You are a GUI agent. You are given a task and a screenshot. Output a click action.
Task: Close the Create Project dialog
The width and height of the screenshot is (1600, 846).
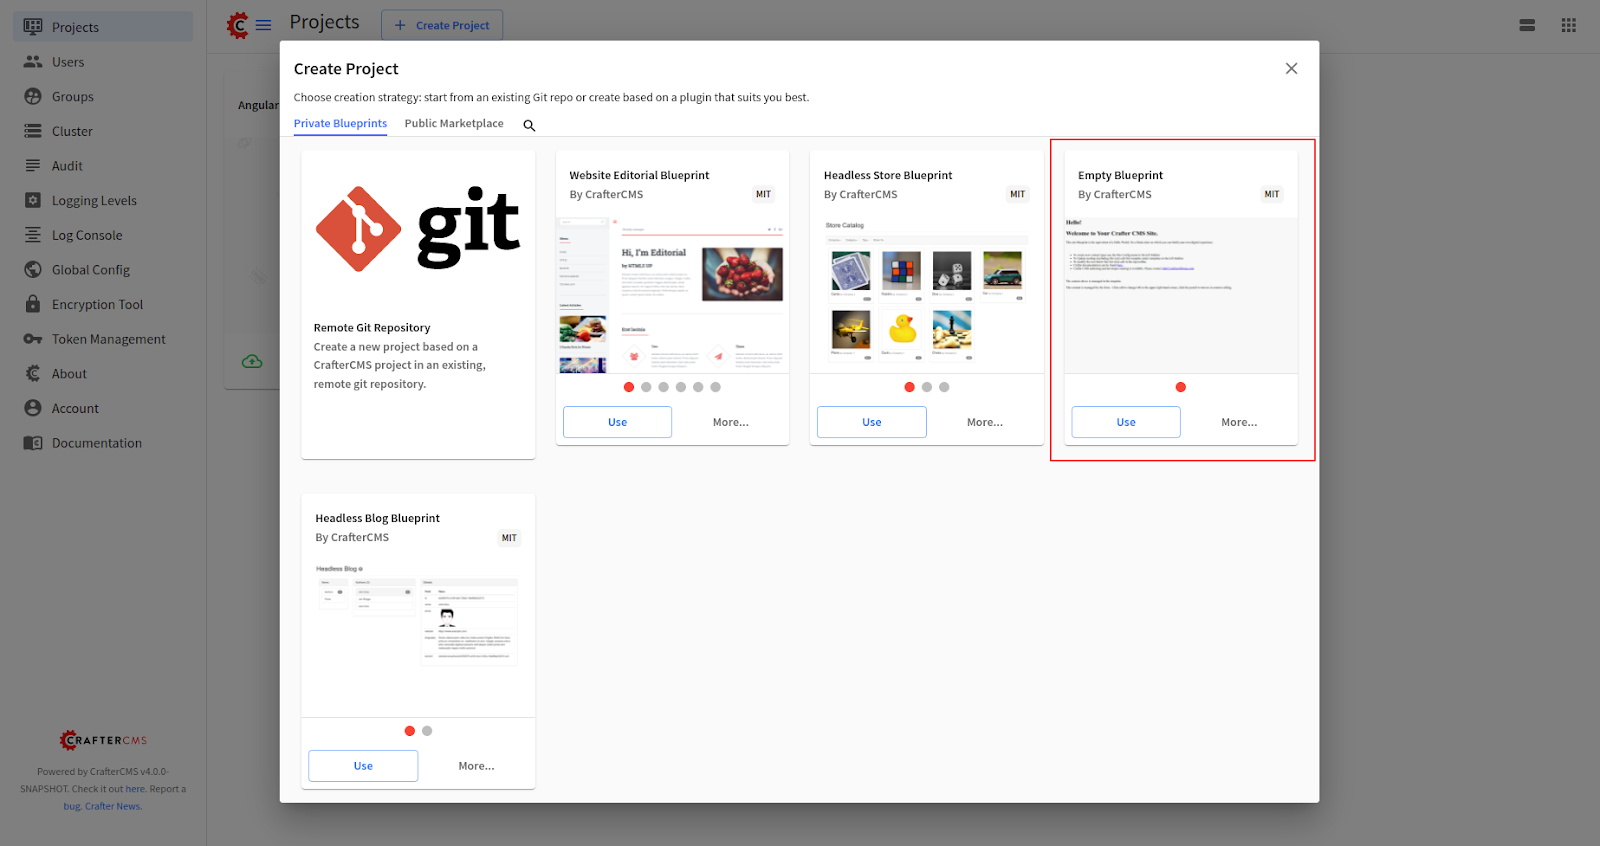click(1291, 69)
